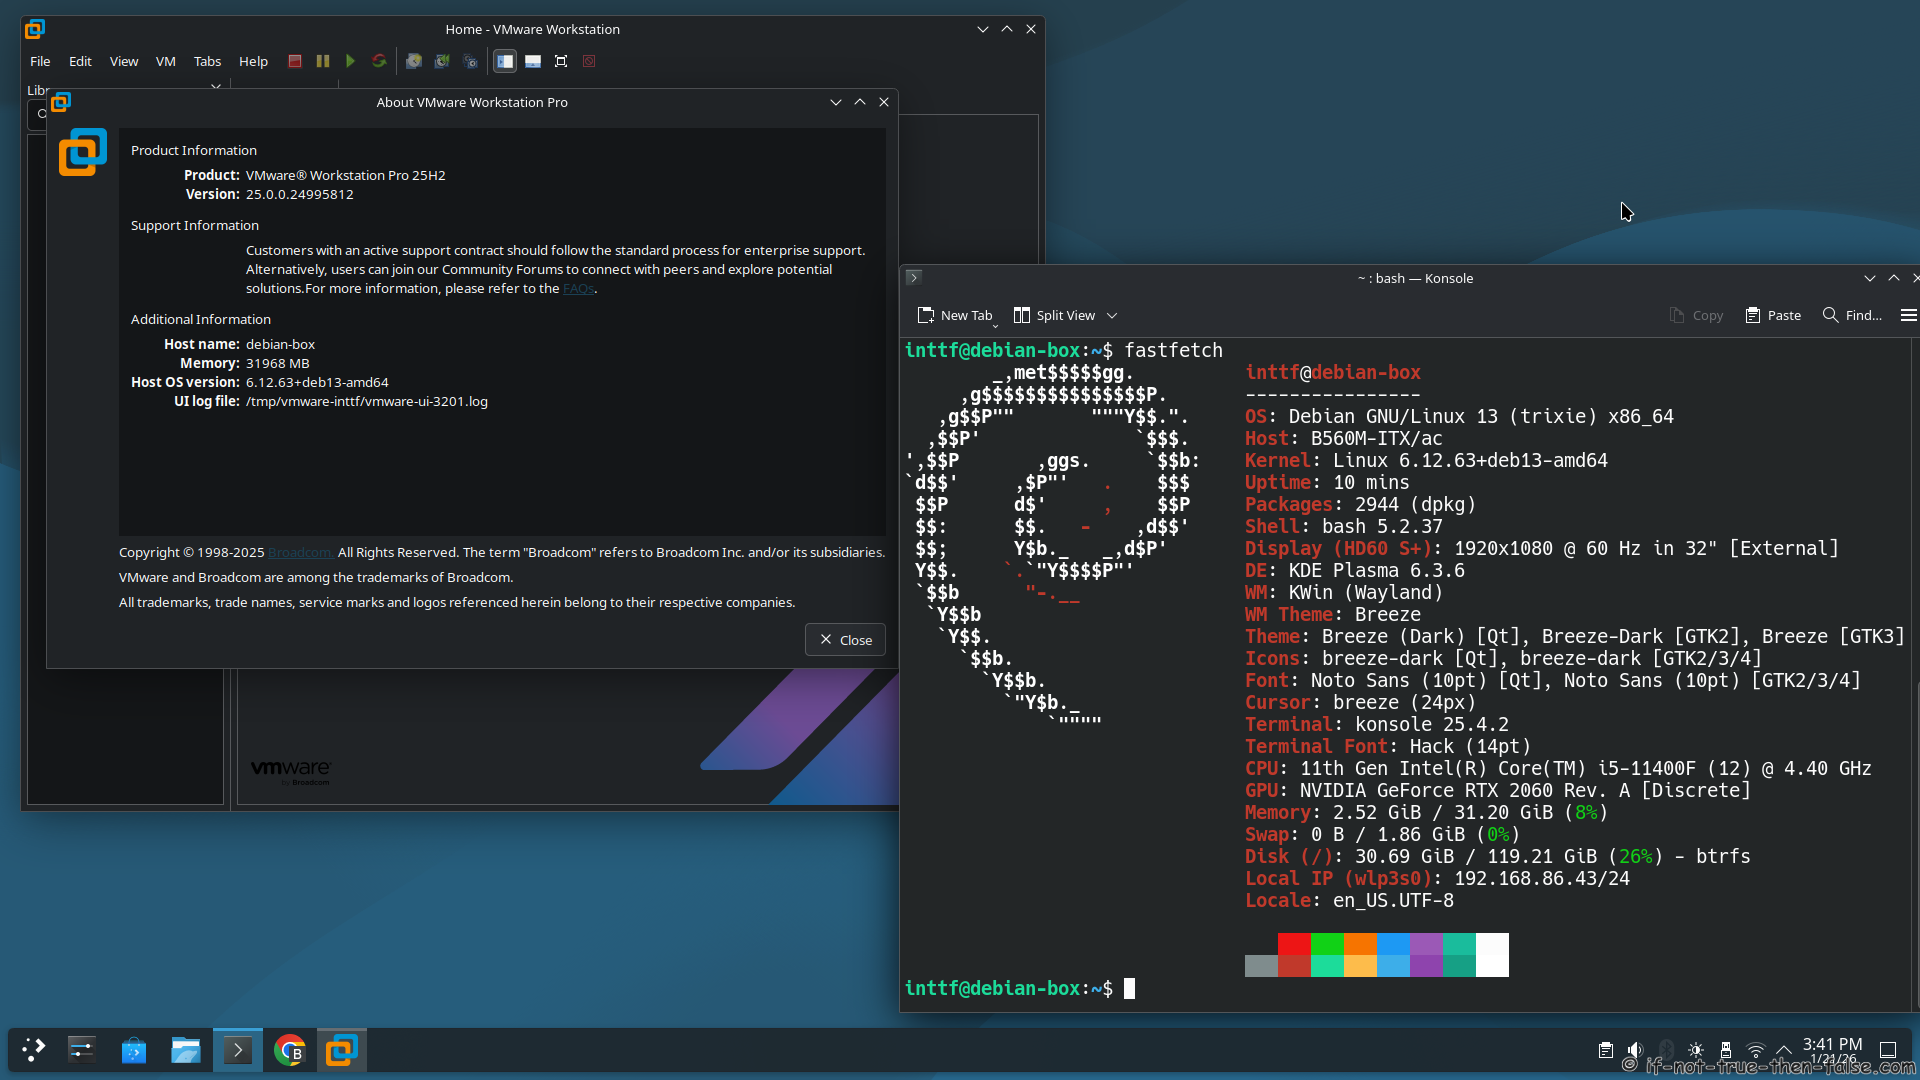Click the FAQs link in Support Information
This screenshot has height=1080, width=1920.
pyautogui.click(x=579, y=288)
